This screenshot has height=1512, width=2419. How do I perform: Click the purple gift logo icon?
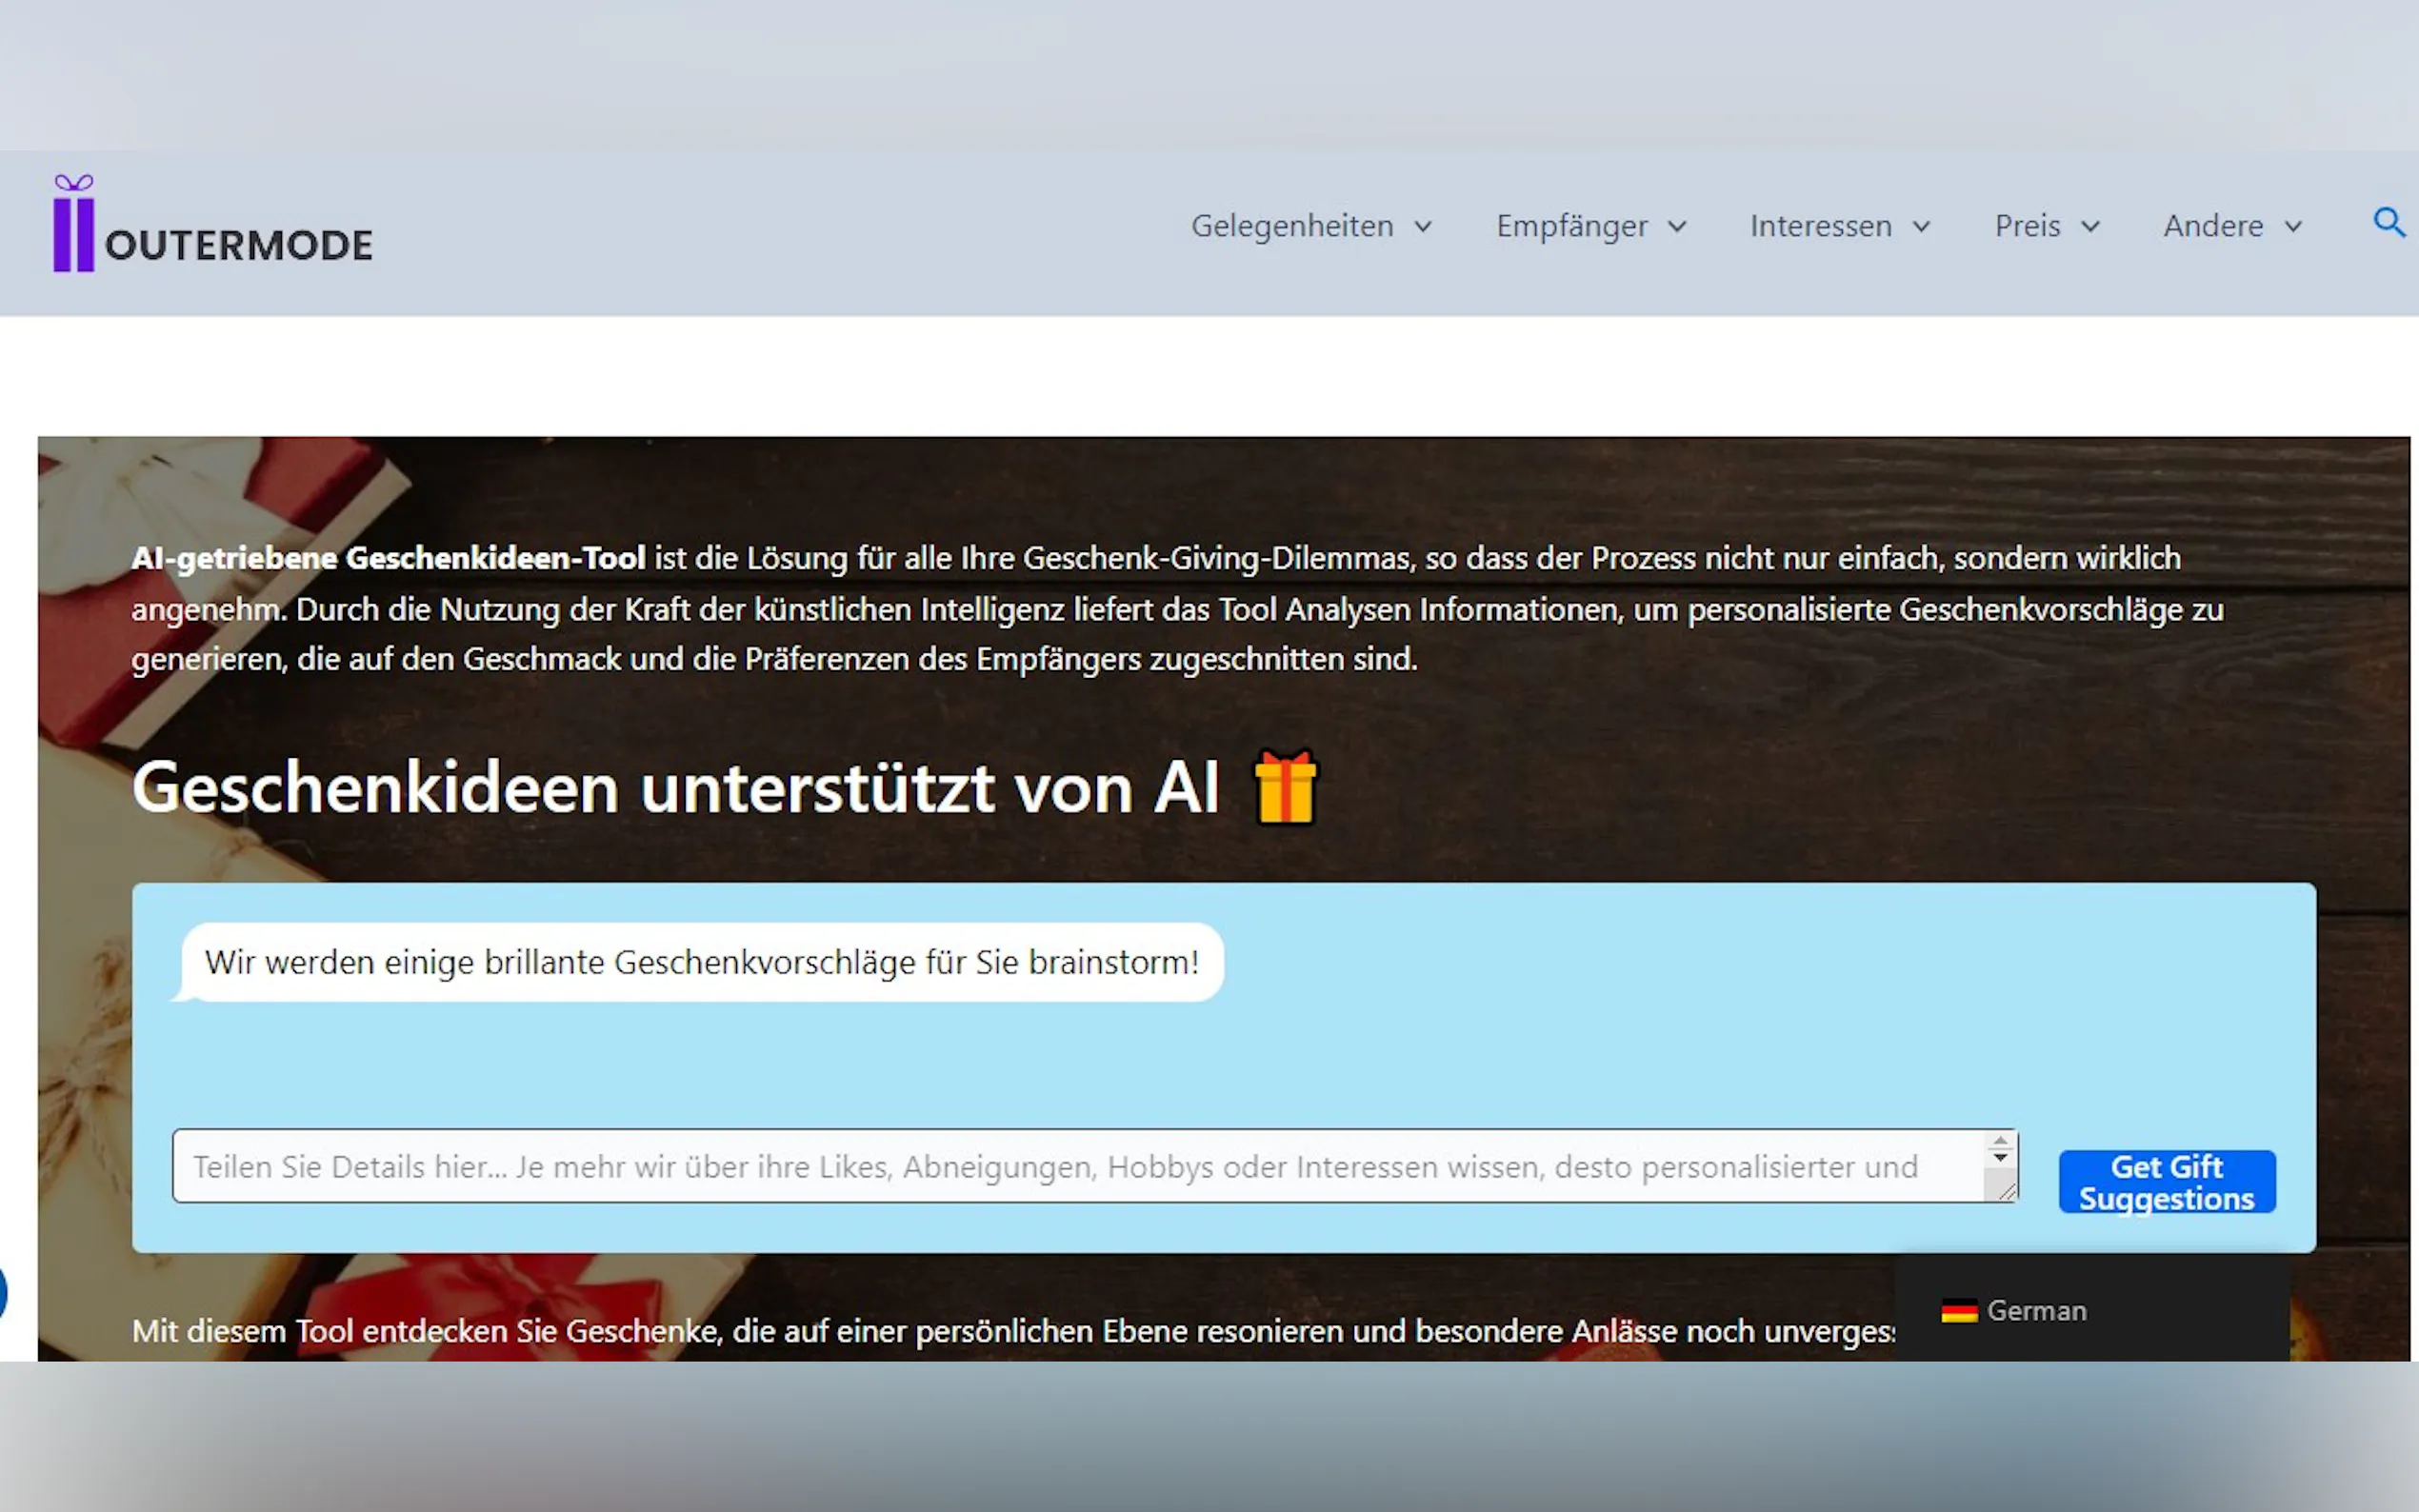click(73, 224)
